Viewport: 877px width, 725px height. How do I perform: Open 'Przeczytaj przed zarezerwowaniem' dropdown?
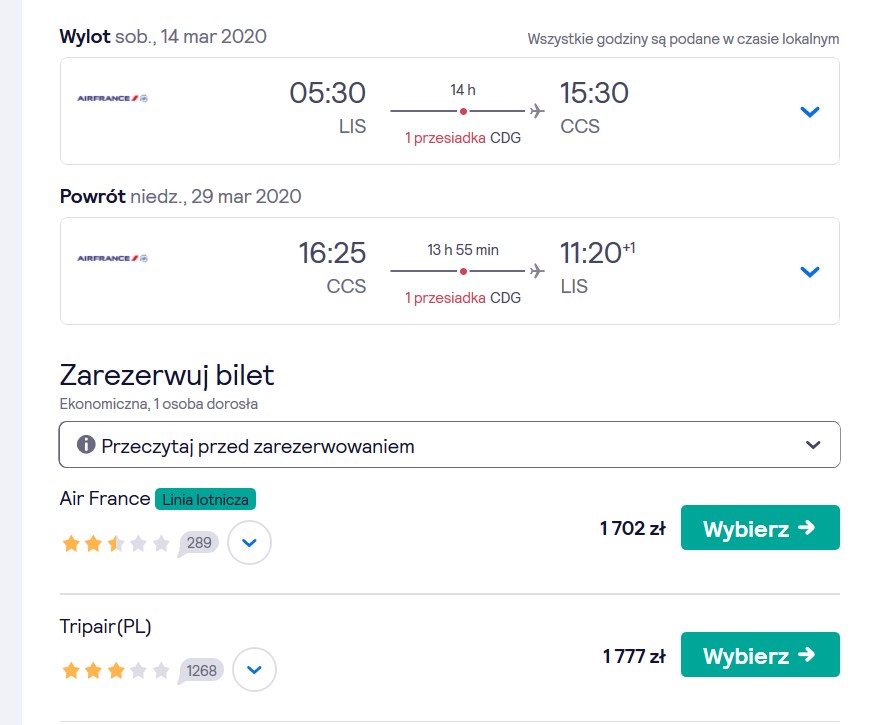[x=449, y=445]
